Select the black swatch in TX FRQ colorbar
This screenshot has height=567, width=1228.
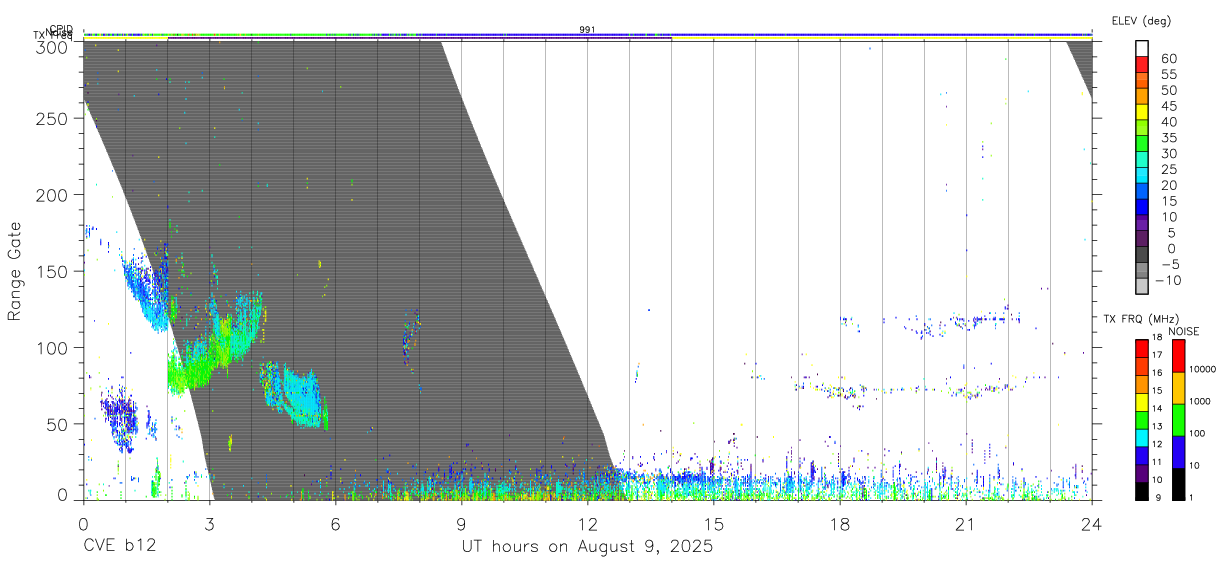click(1142, 492)
